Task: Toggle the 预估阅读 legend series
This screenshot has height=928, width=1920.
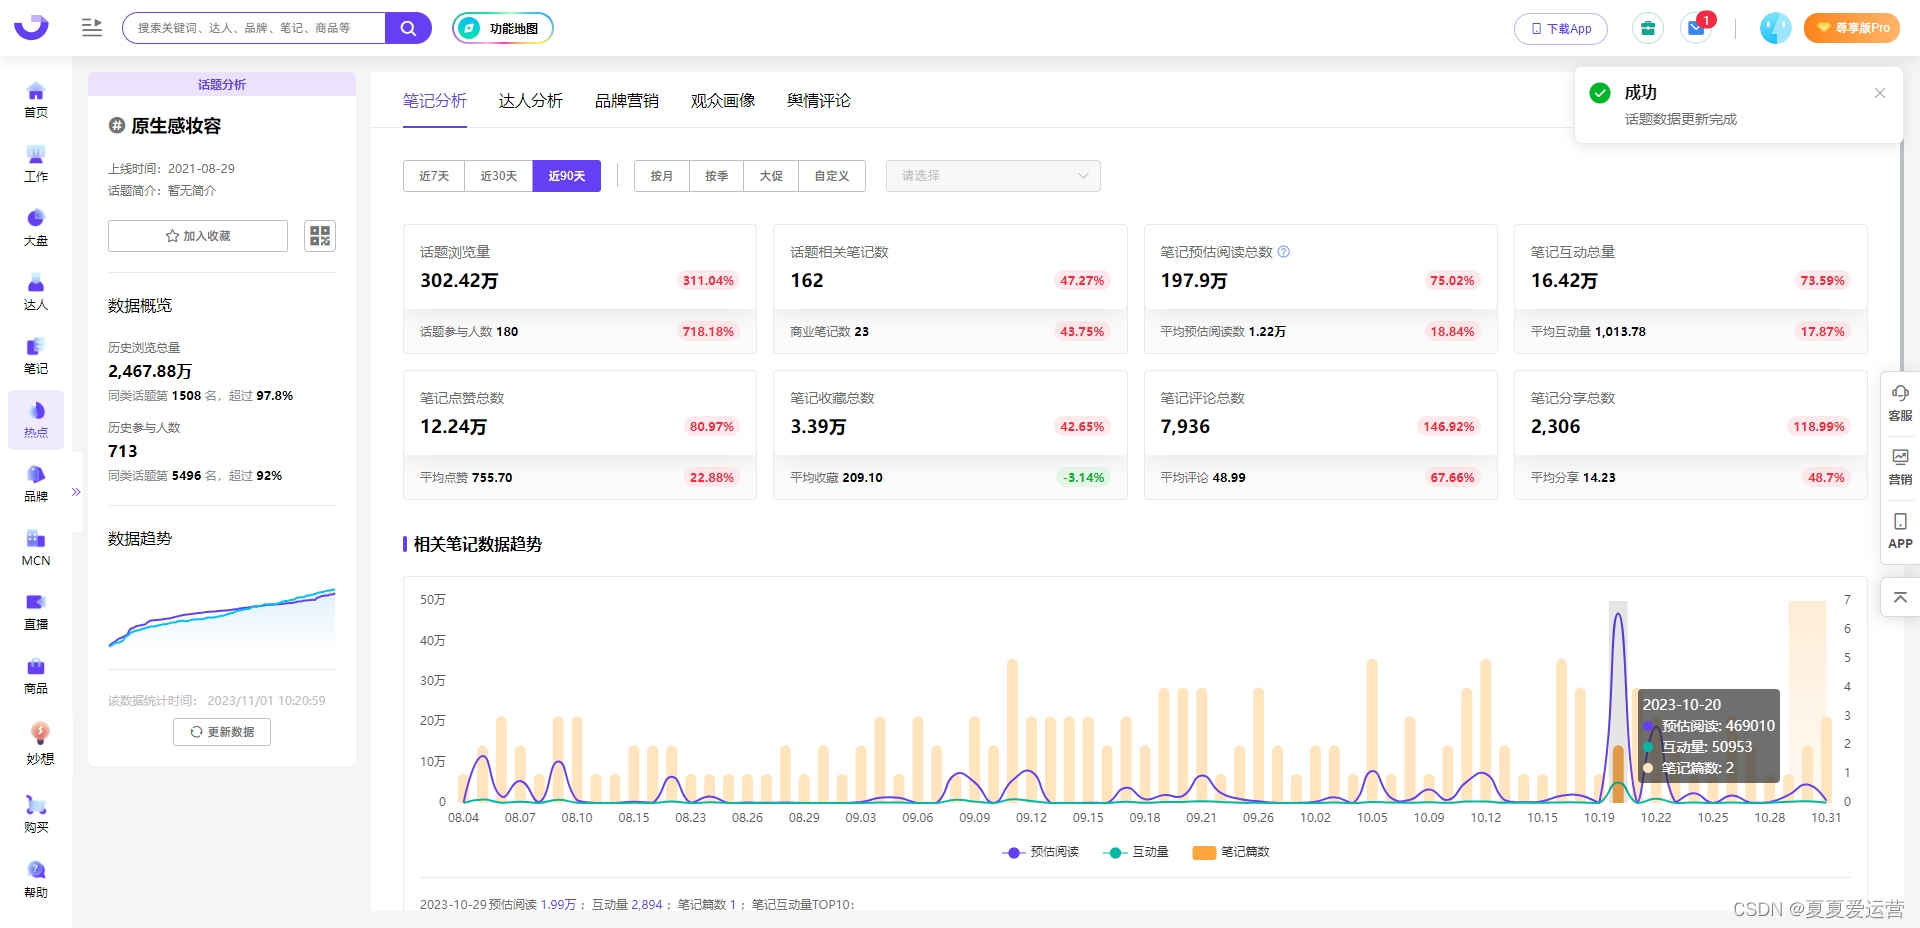Action: tap(1041, 852)
